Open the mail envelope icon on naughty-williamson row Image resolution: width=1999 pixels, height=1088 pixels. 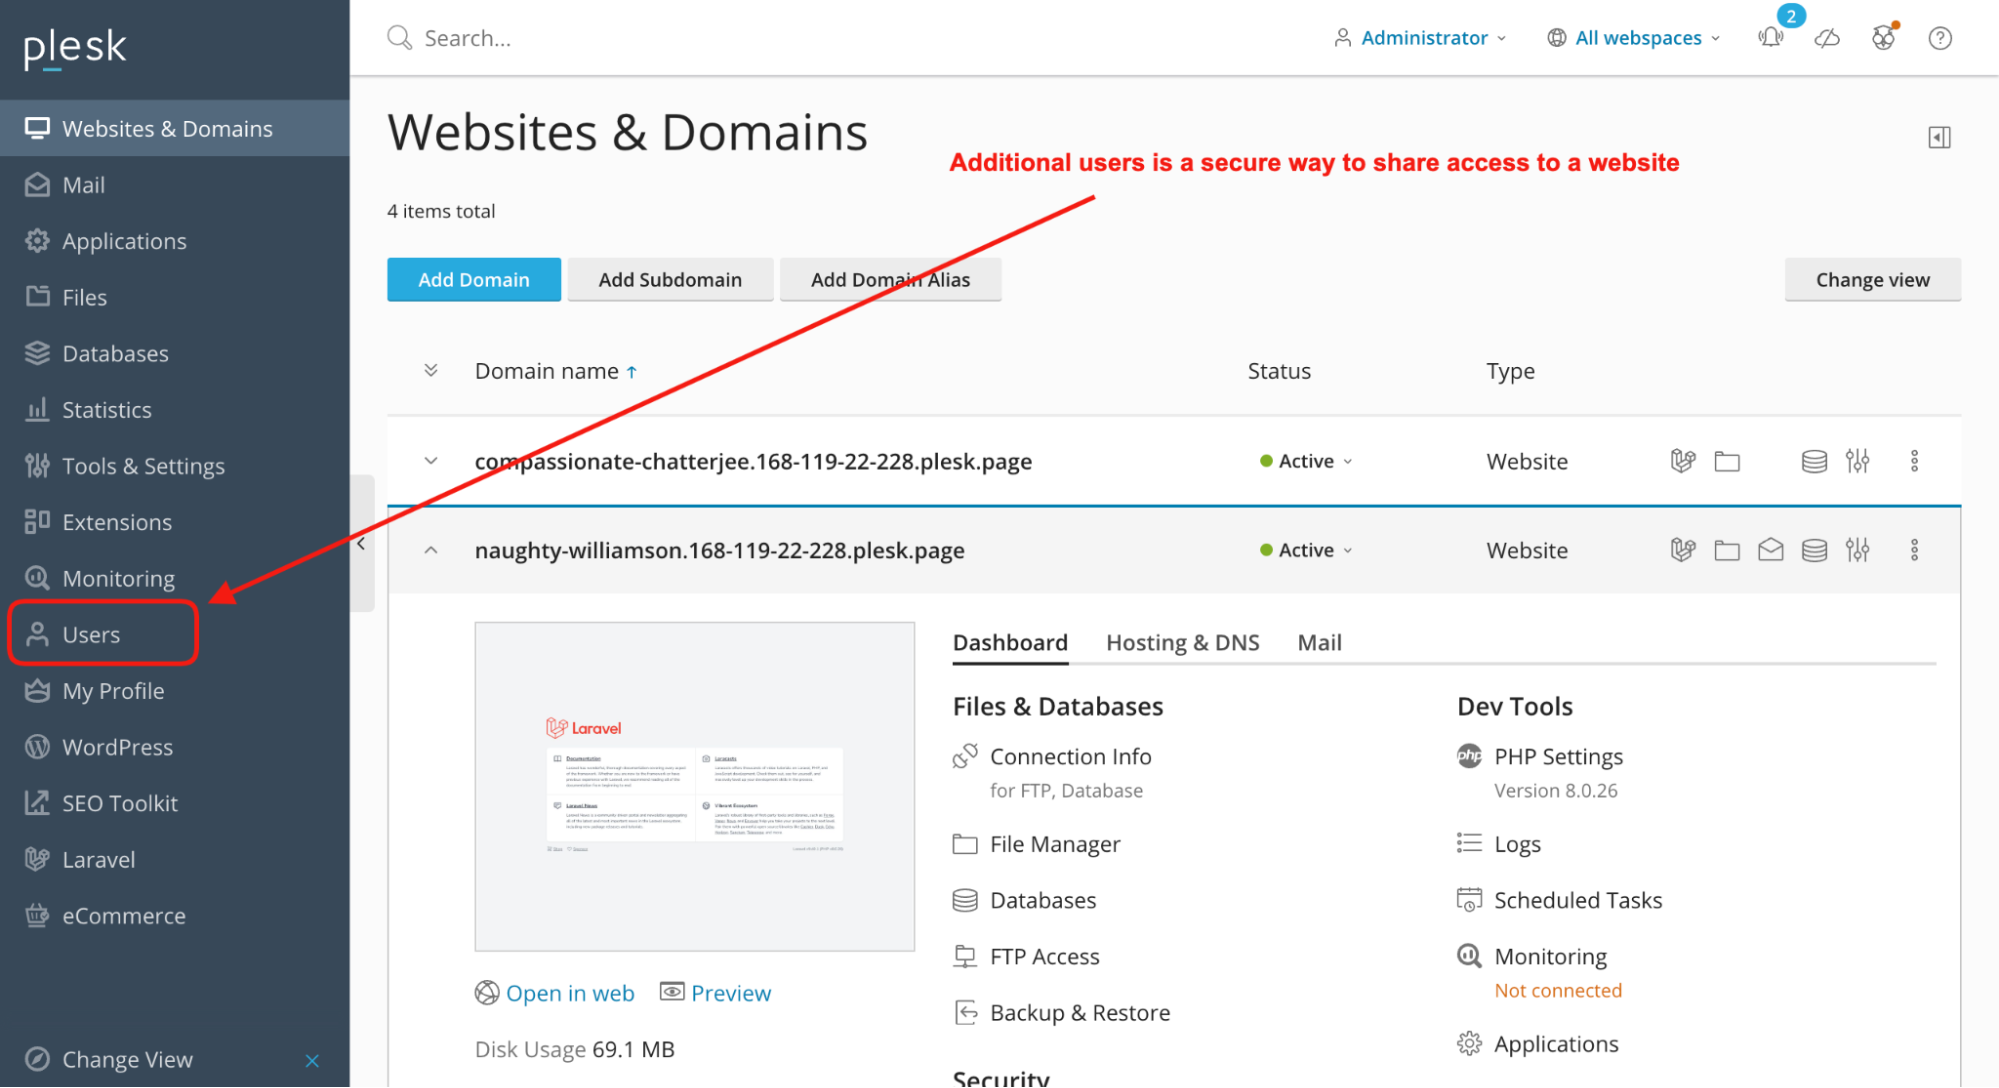pyautogui.click(x=1770, y=549)
